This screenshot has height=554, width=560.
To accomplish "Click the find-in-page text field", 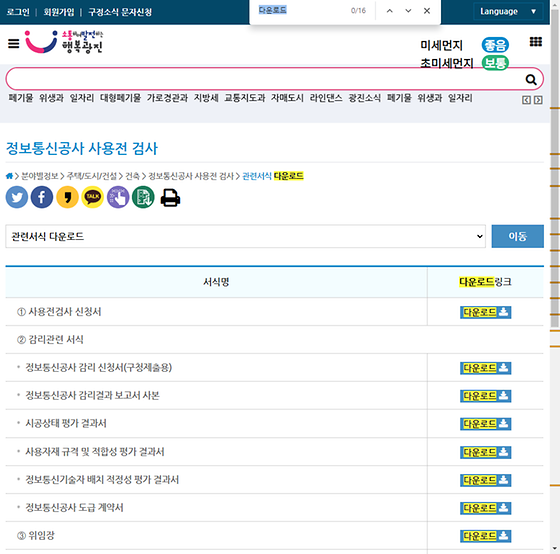I will (x=300, y=10).
